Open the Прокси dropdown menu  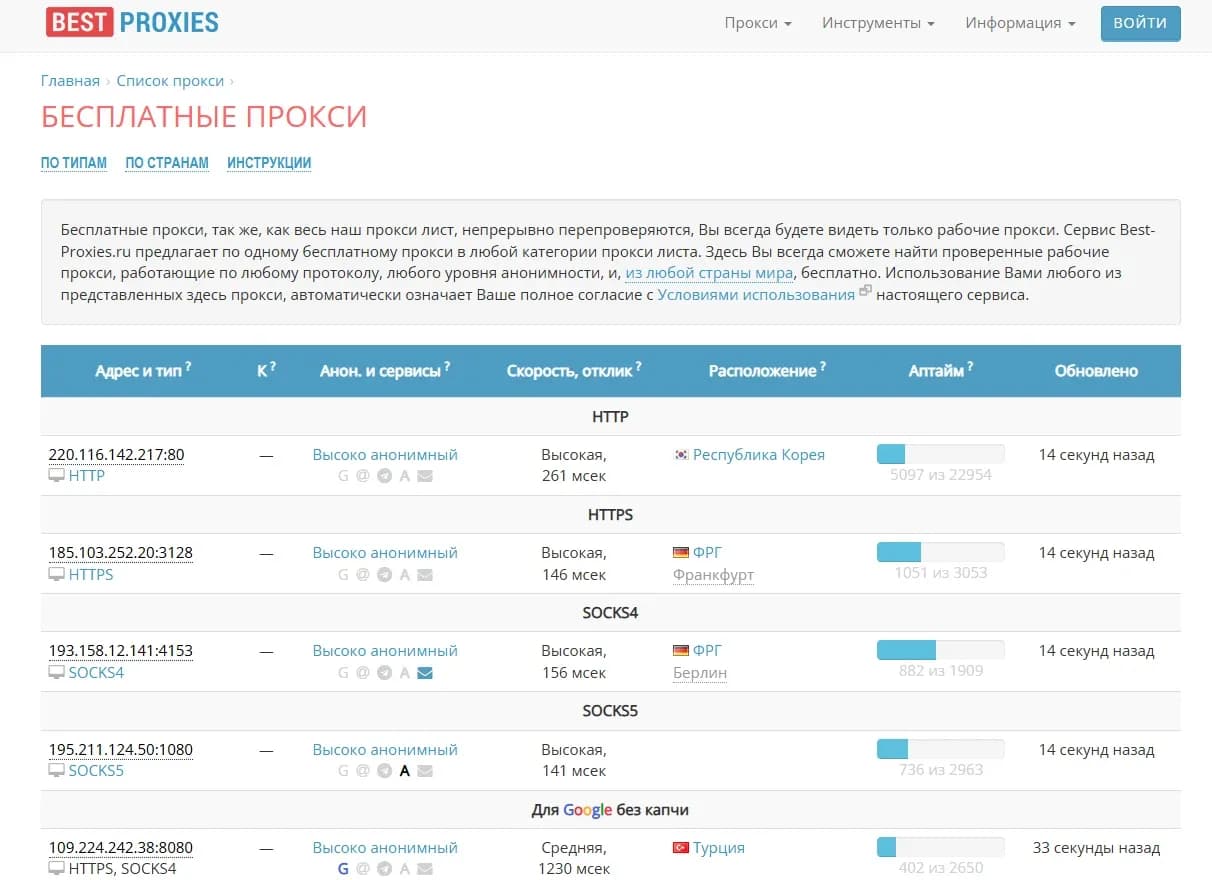coord(757,23)
